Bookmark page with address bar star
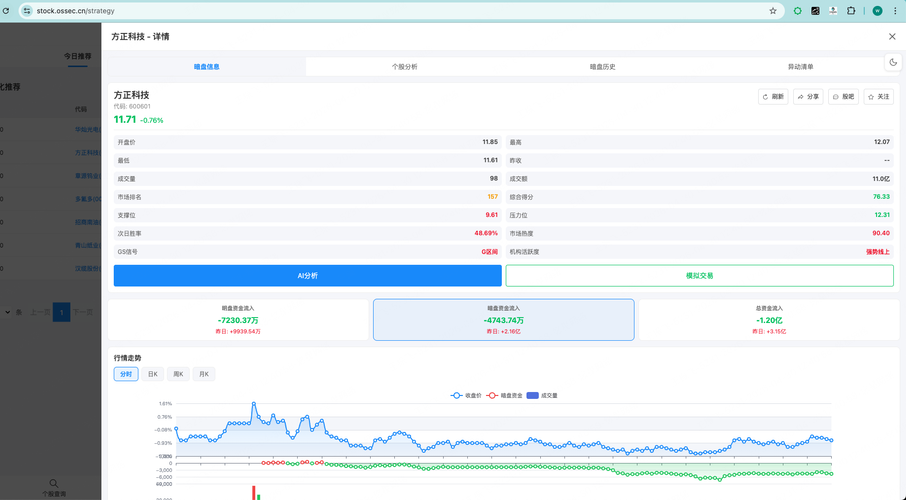 (773, 10)
